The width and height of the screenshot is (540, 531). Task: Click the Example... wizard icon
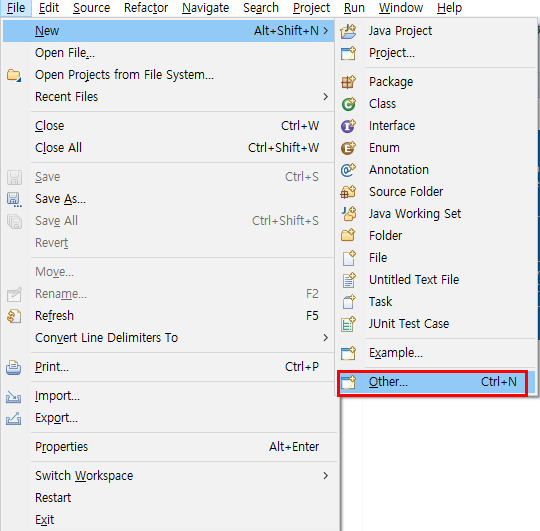(x=348, y=353)
